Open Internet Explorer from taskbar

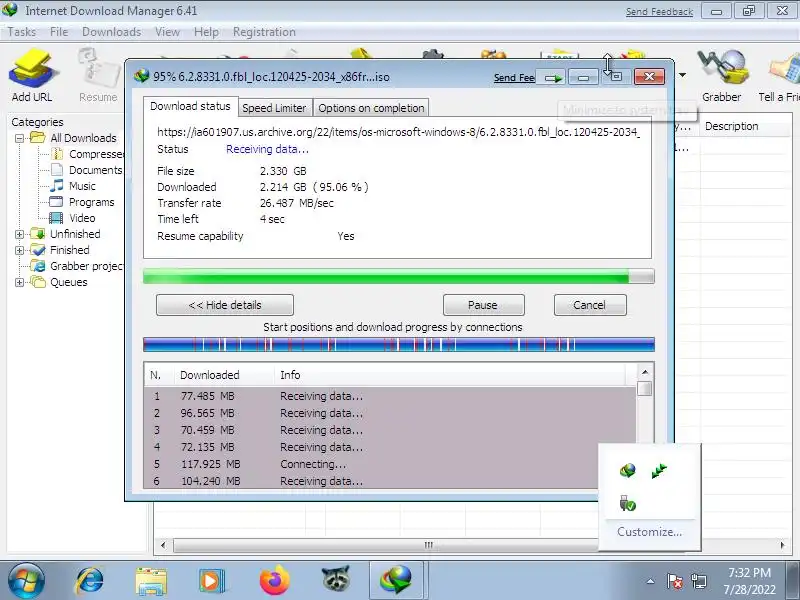[x=90, y=581]
